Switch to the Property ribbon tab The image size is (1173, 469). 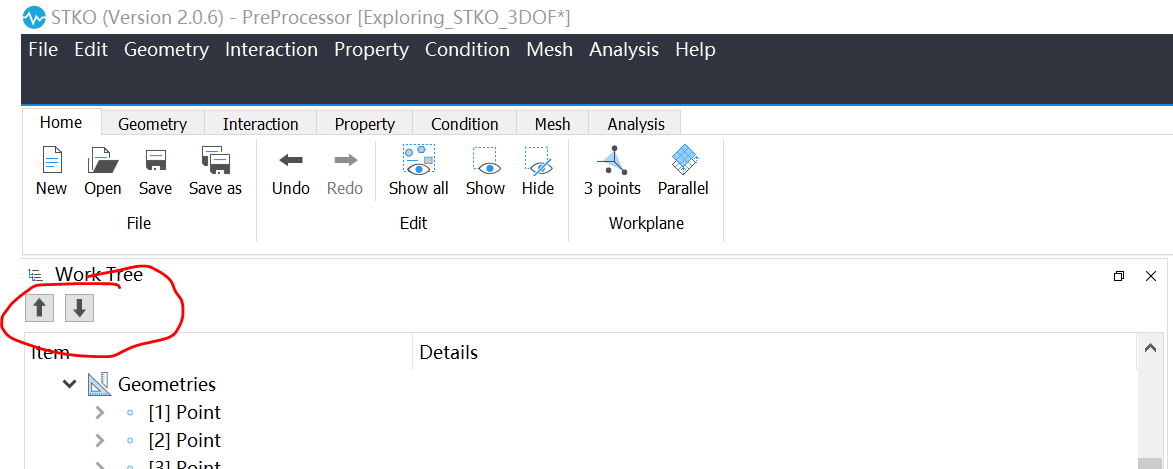[364, 124]
